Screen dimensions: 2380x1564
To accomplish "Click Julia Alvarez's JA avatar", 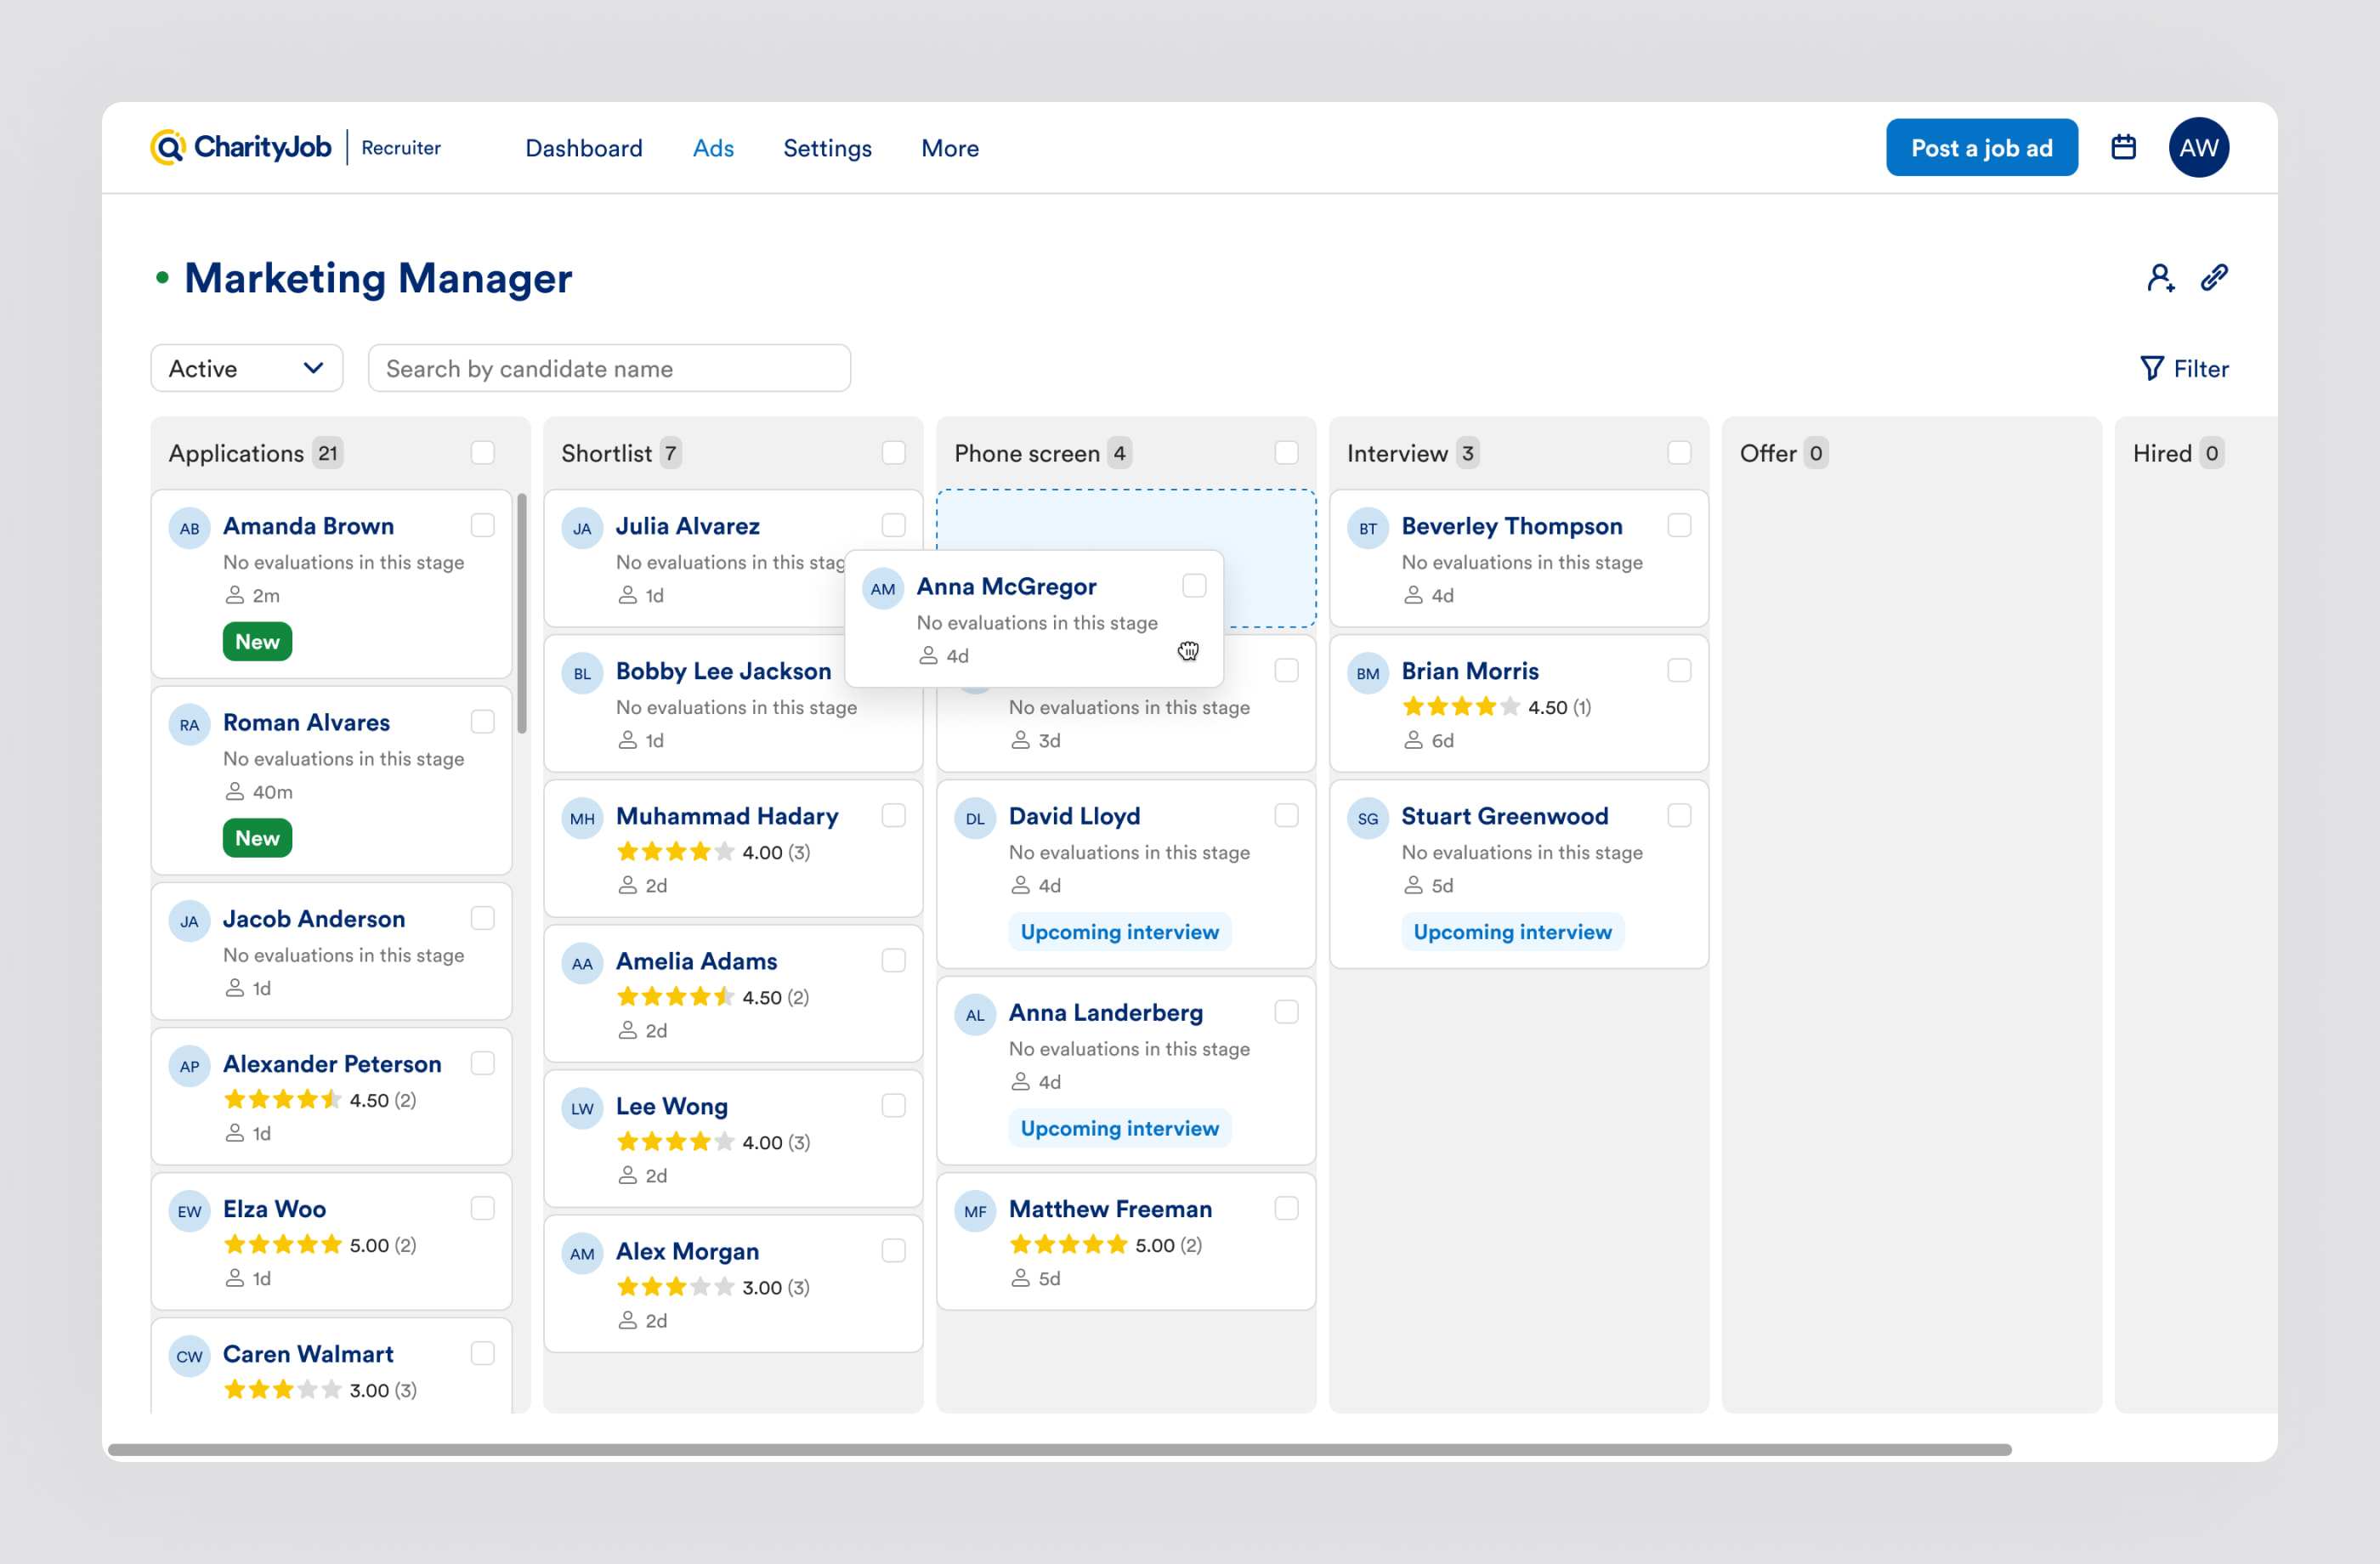I will point(582,528).
